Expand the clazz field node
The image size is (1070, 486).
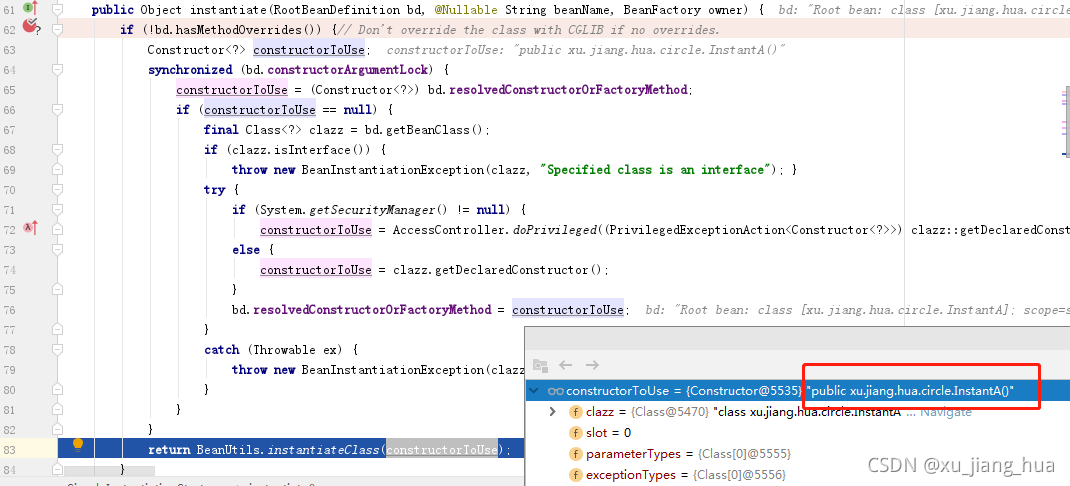553,412
